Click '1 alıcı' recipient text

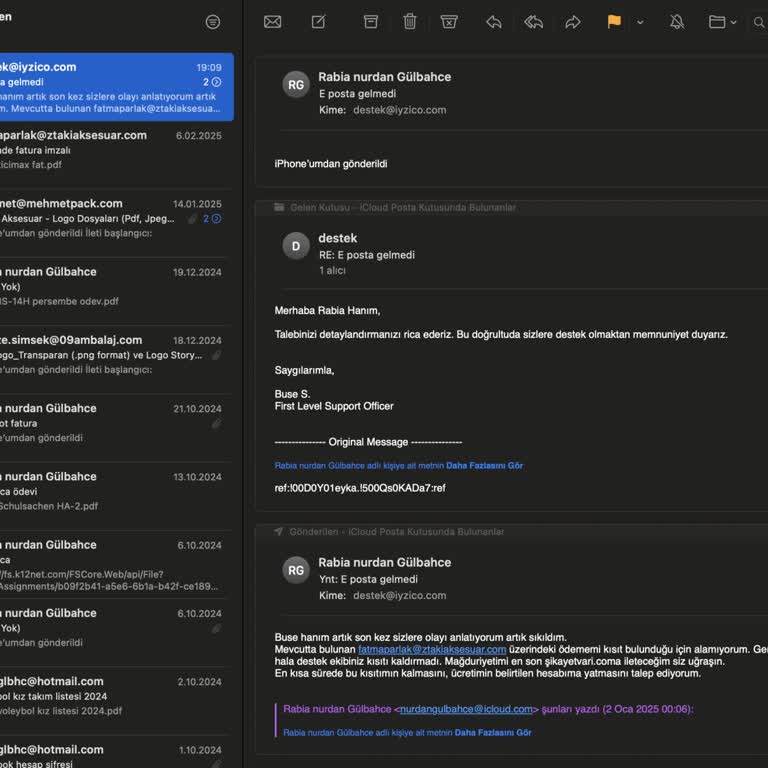coord(333,270)
